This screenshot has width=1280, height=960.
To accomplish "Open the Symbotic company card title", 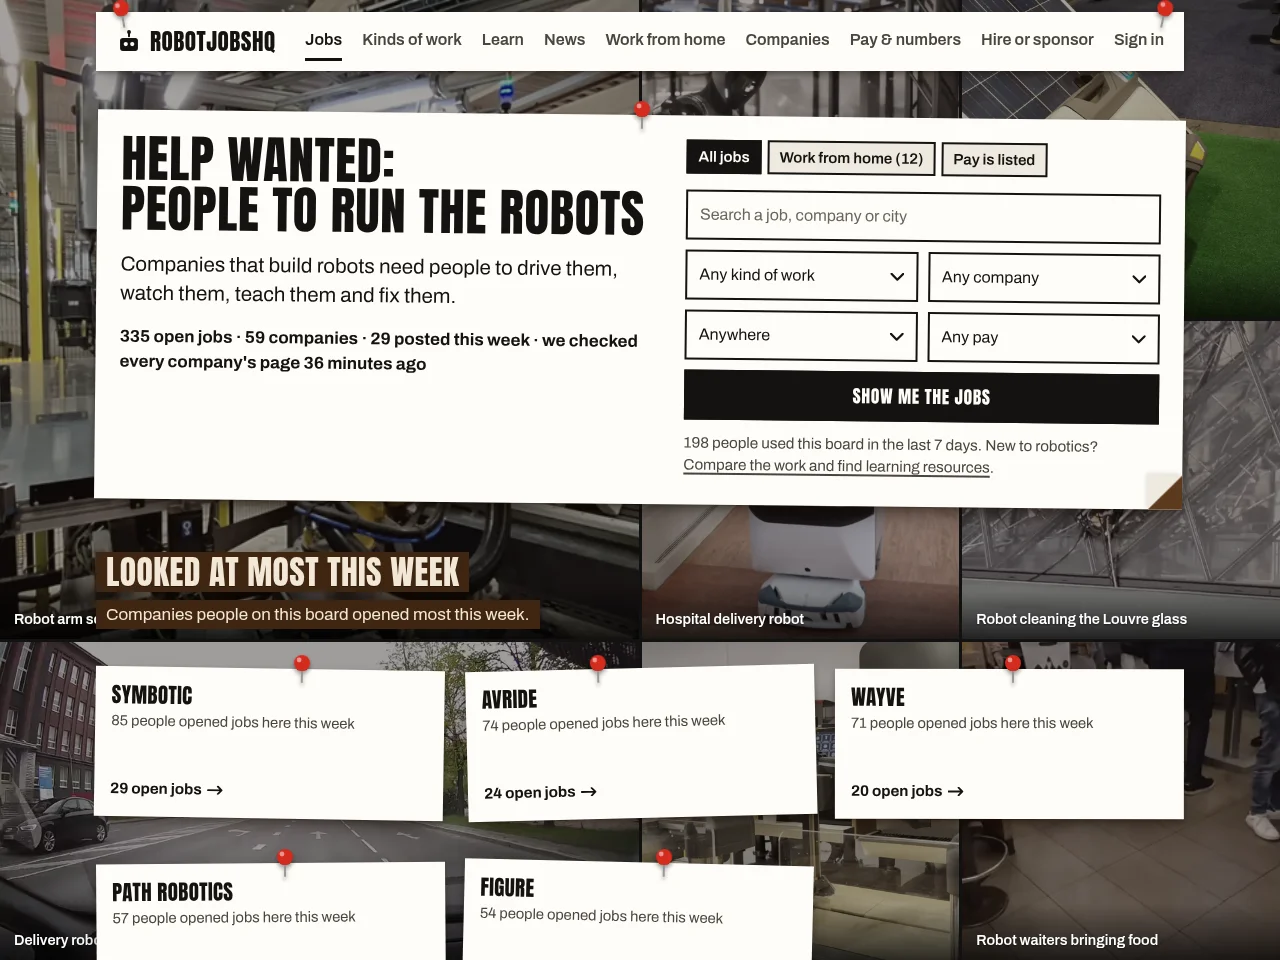I will [152, 695].
